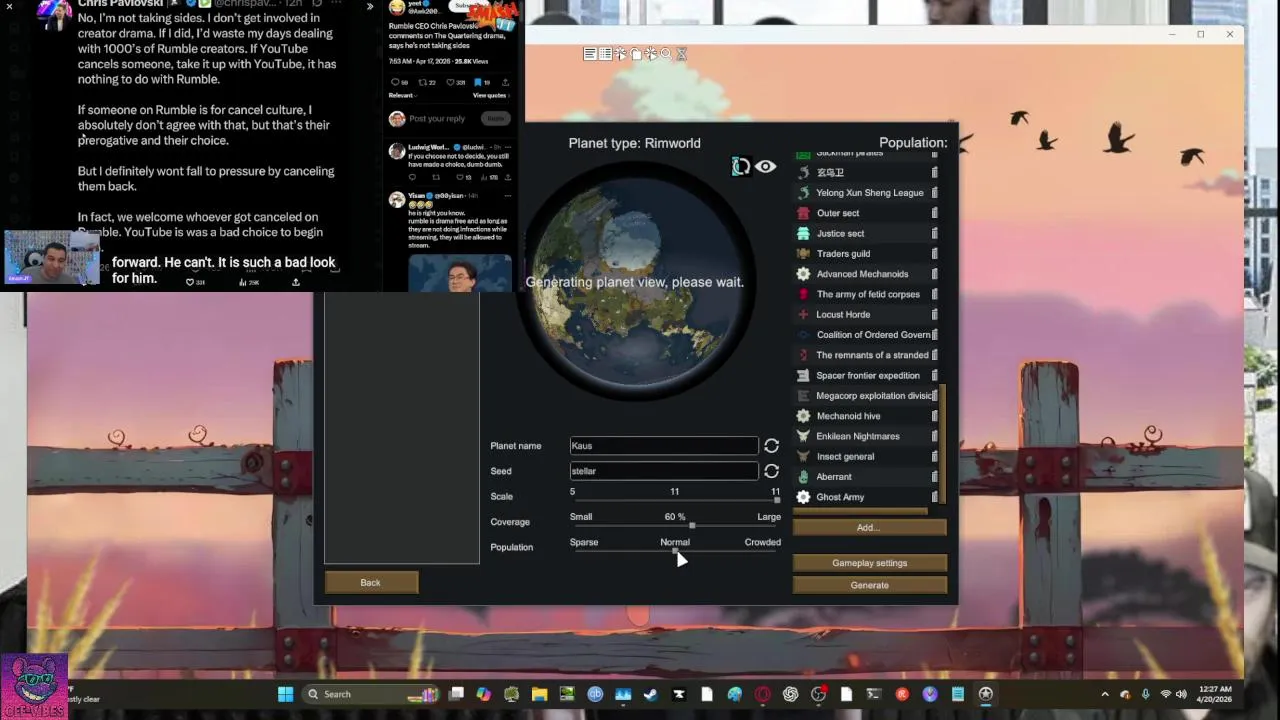Toggle the planet preview eye icon
Screen dimensions: 1280x720
click(x=765, y=167)
